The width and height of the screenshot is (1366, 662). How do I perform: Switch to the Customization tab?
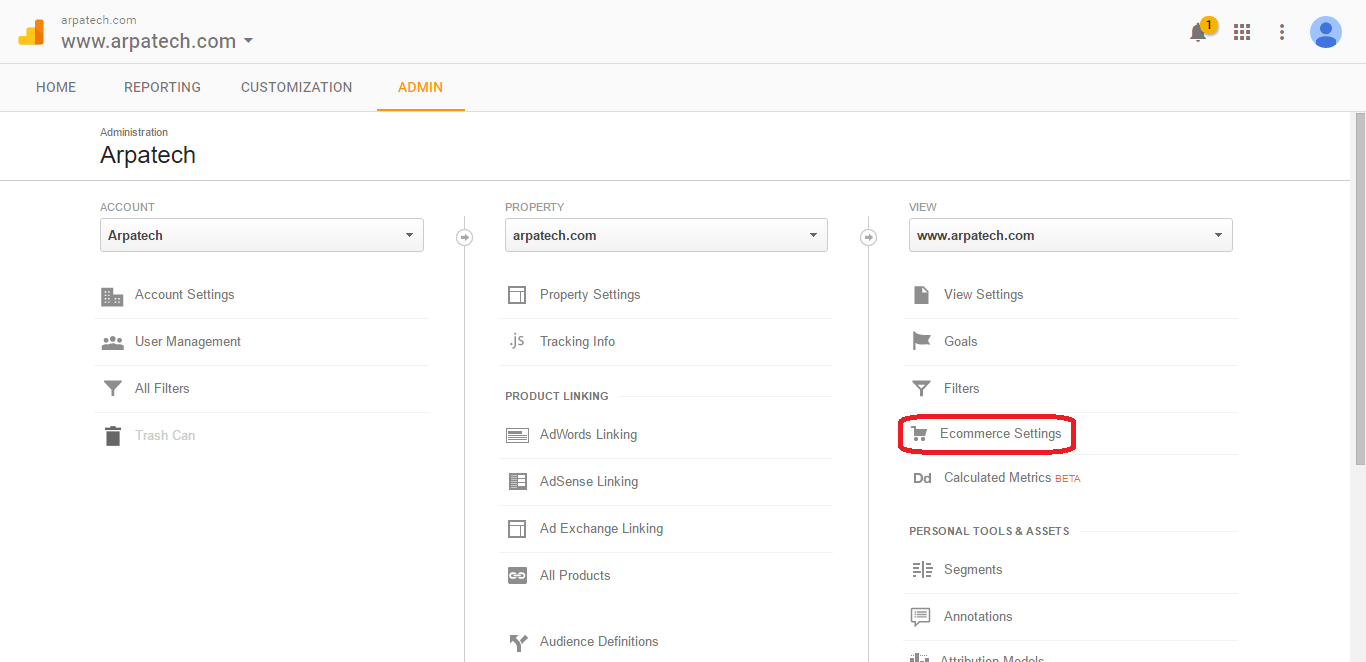pyautogui.click(x=296, y=87)
